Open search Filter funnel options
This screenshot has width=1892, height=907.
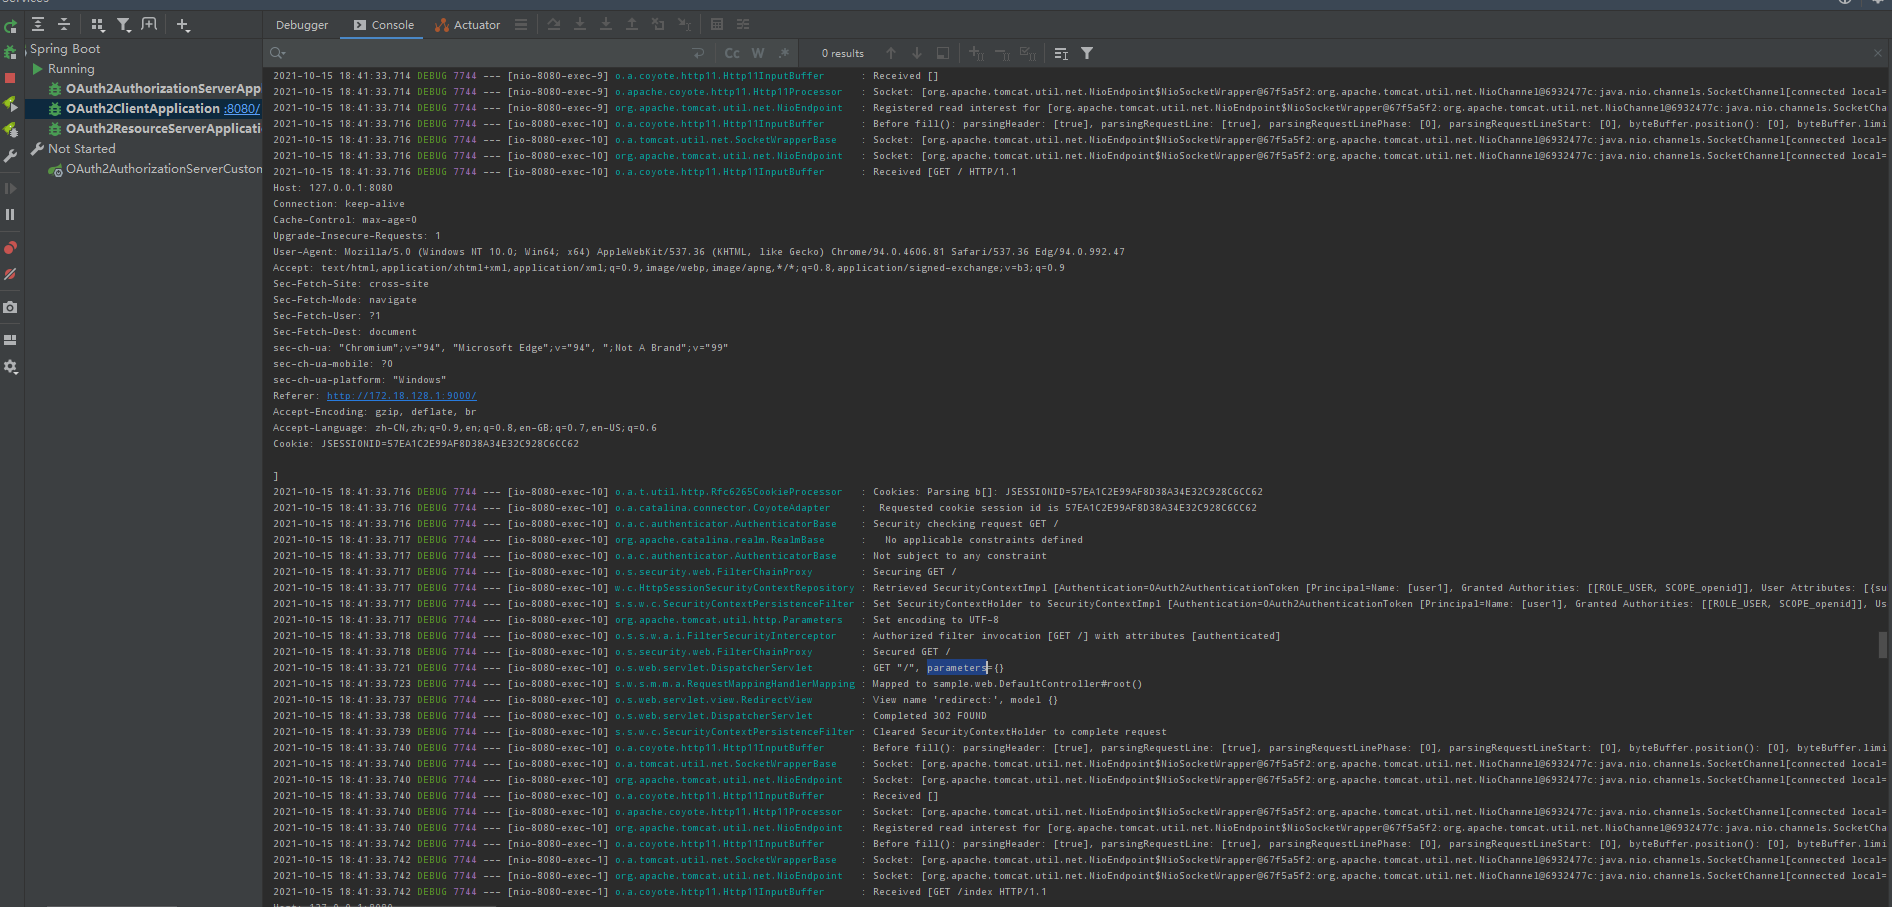pyautogui.click(x=1087, y=53)
